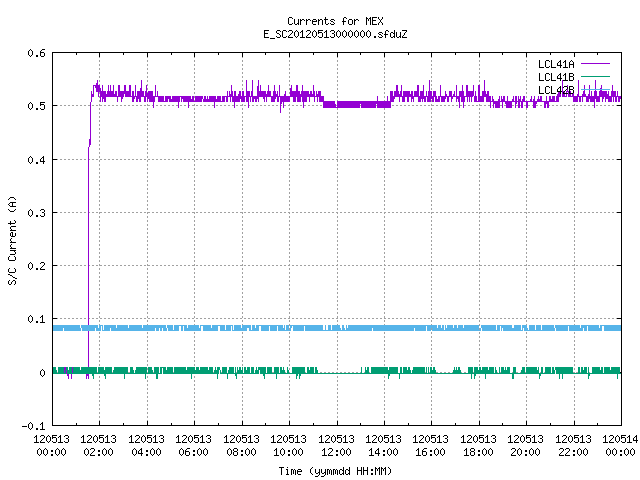Viewport: 640px width, 480px height.
Task: Click the 22:00 x-axis tick label
Action: (573, 452)
